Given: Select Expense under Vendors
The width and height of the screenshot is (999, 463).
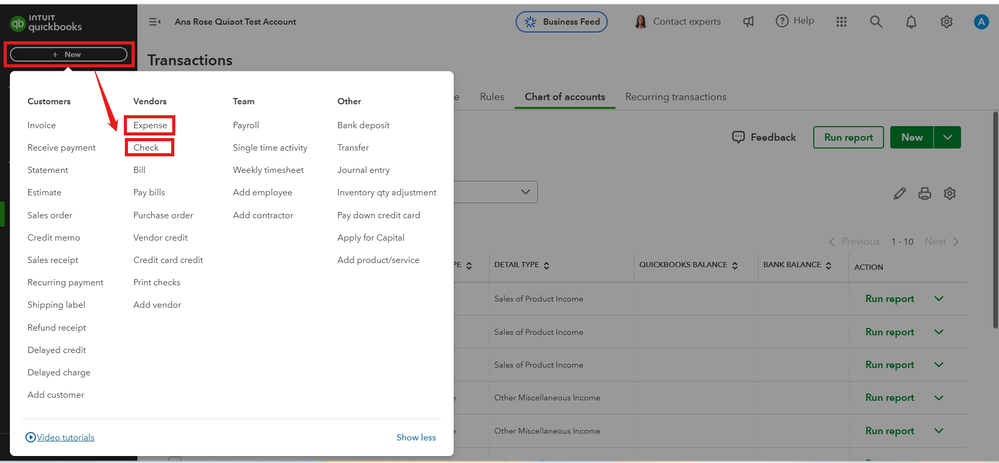Looking at the screenshot, I should tap(150, 125).
